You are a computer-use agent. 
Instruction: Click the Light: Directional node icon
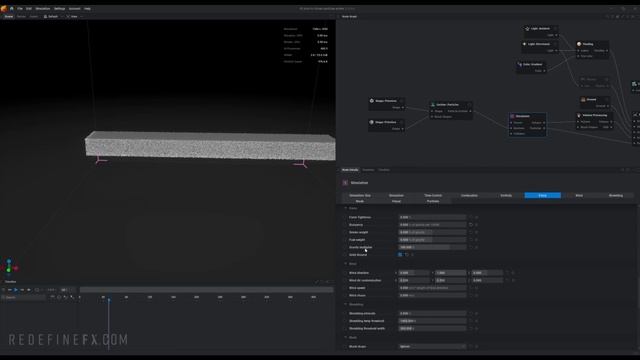point(524,44)
